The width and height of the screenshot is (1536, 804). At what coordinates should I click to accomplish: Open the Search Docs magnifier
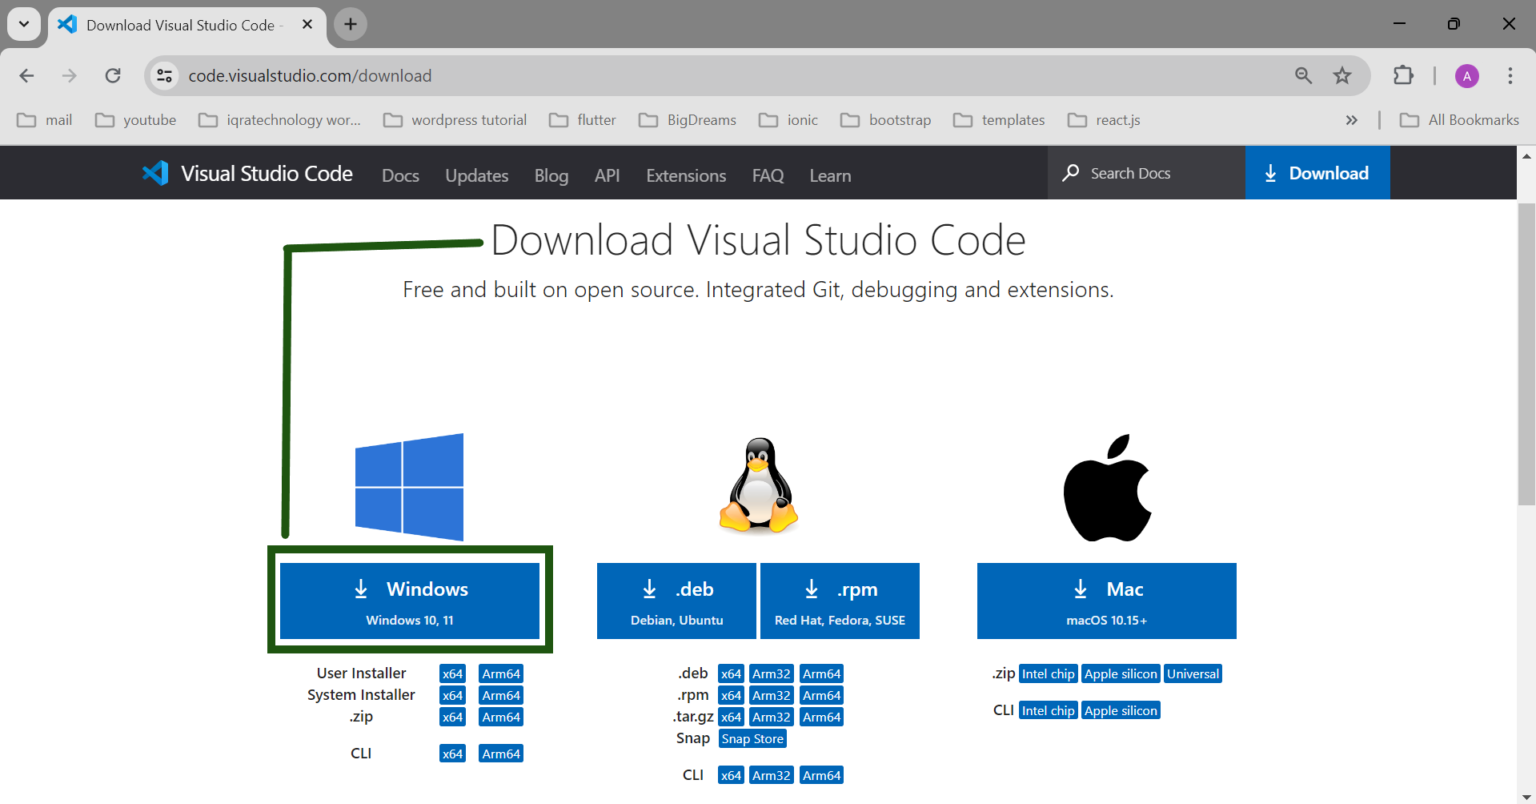(1070, 172)
